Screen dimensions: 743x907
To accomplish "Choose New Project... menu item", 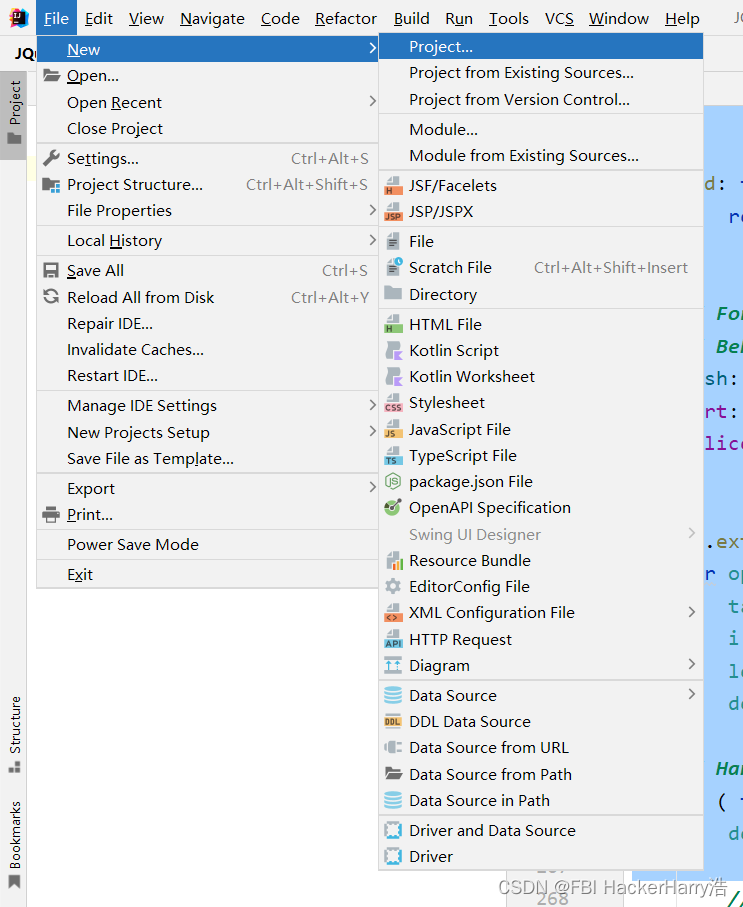I will click(x=541, y=46).
